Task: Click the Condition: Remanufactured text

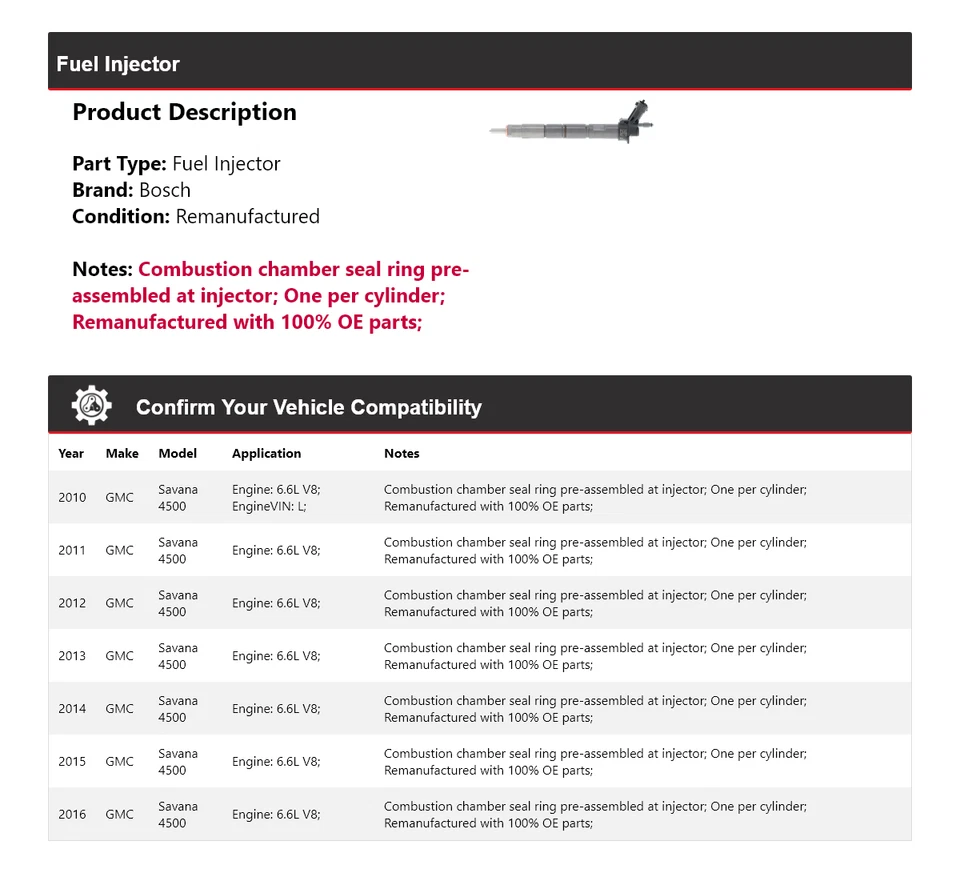Action: tap(196, 216)
